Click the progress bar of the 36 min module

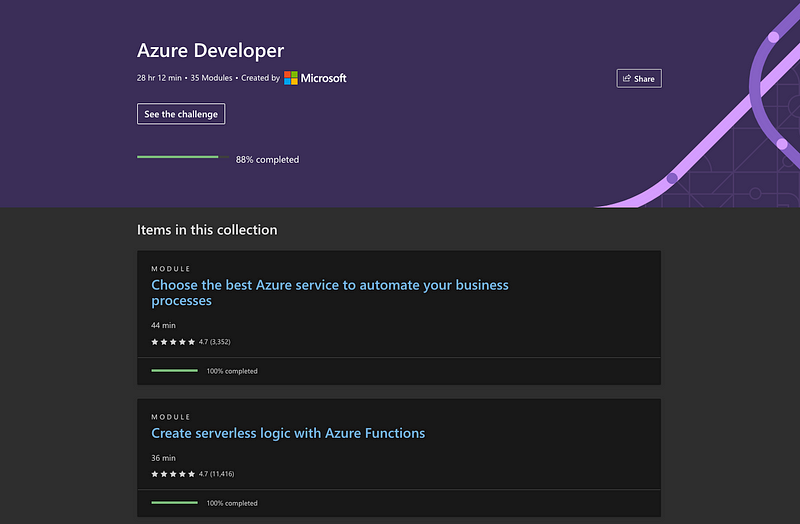pyautogui.click(x=174, y=503)
